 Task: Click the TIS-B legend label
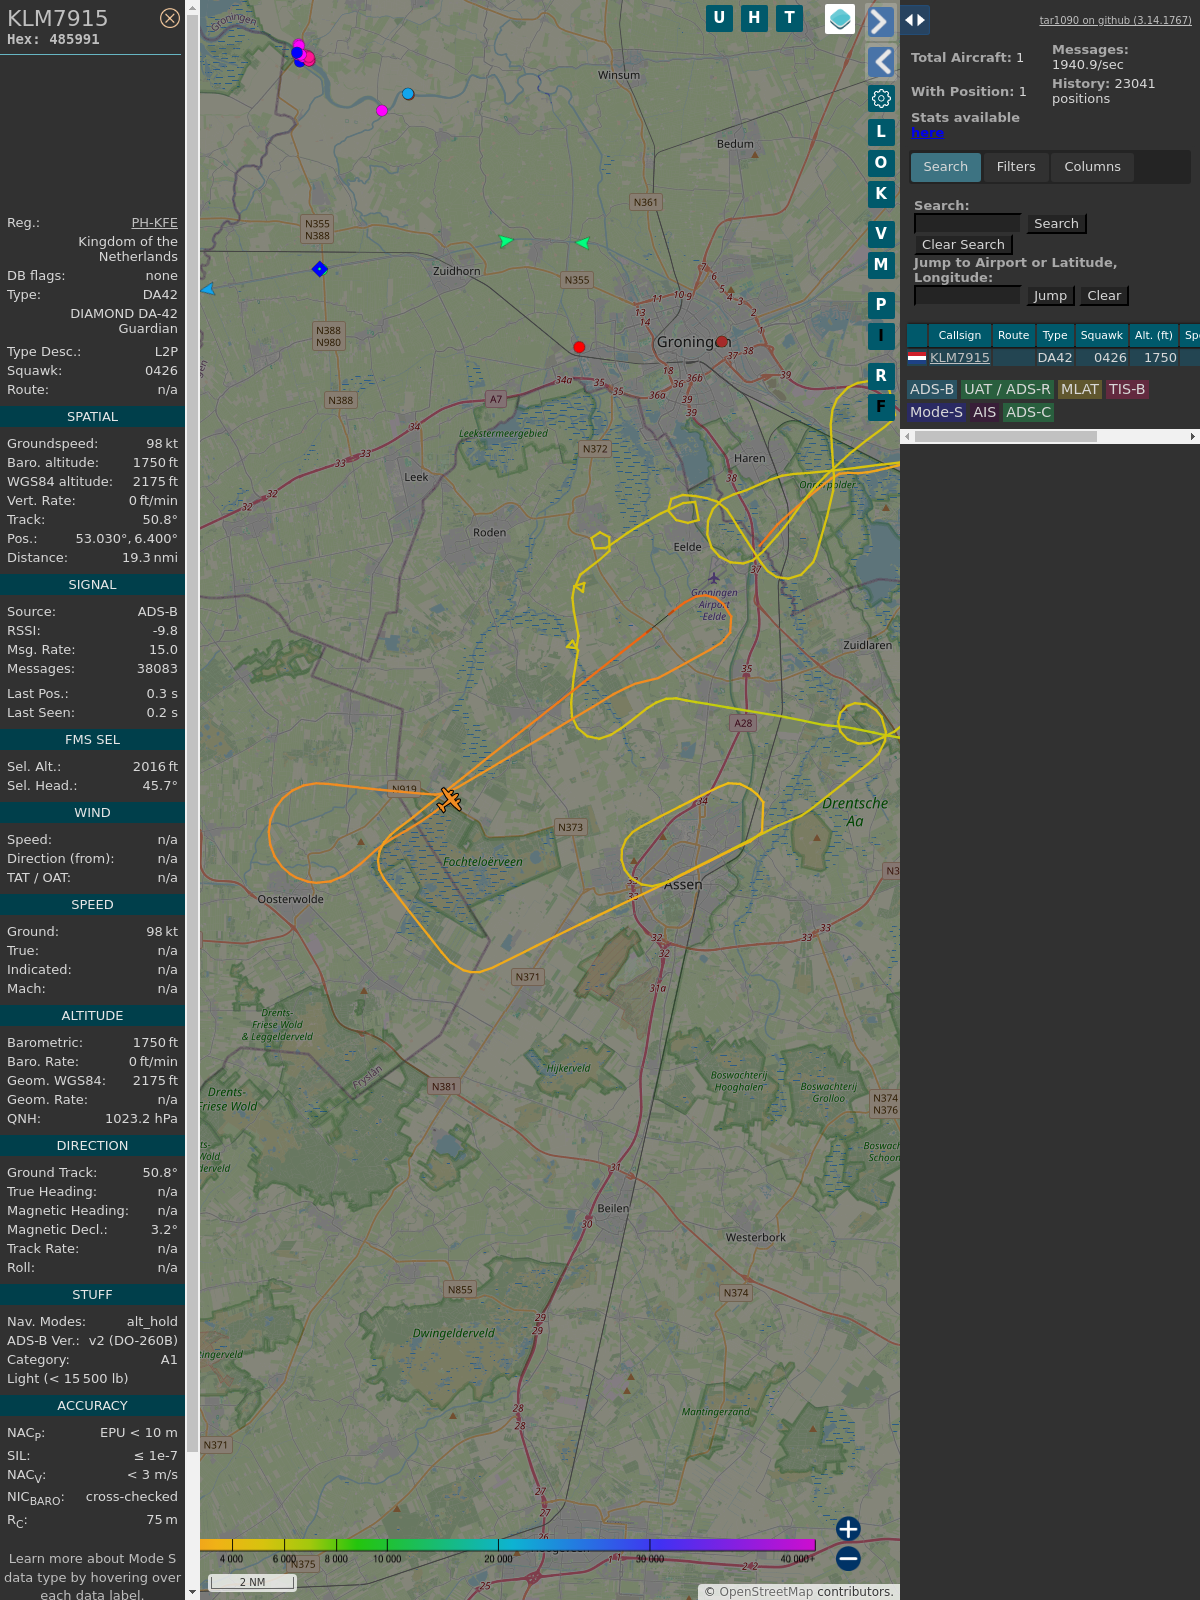coord(1127,390)
